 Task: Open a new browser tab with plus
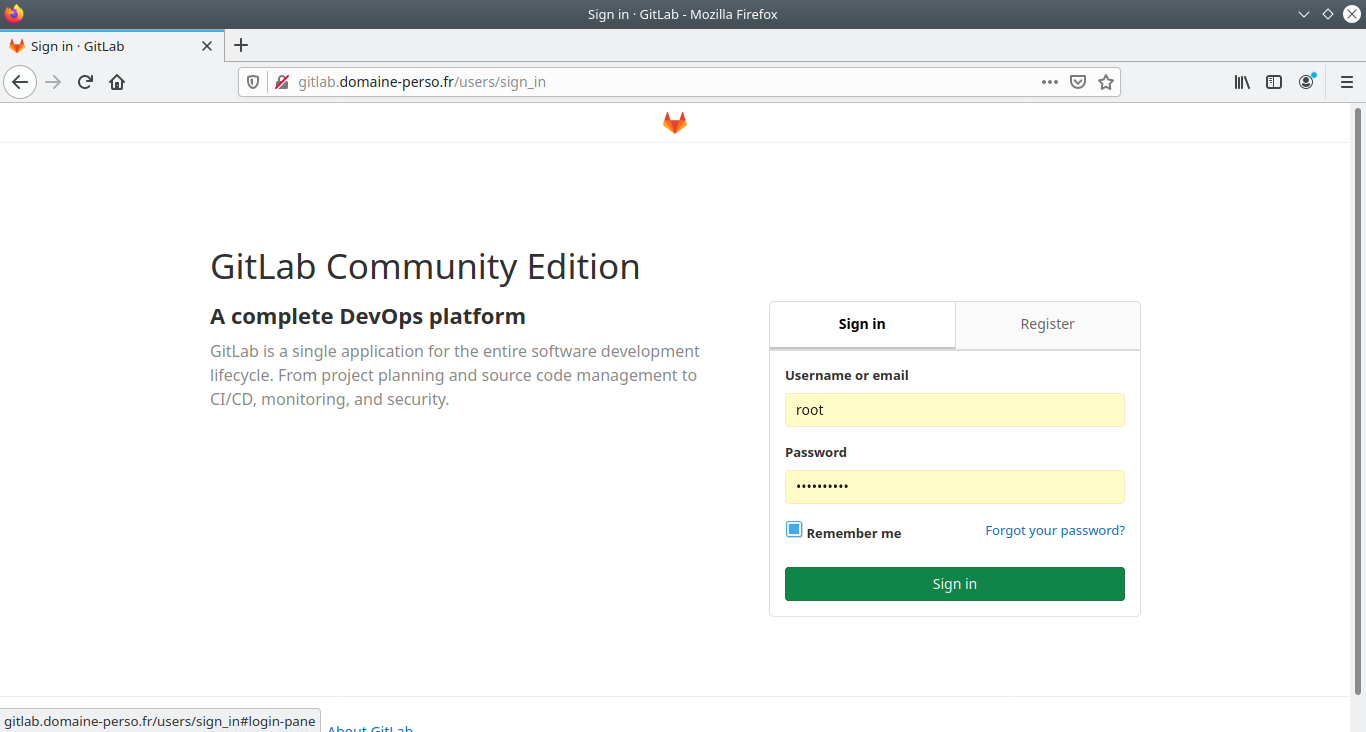[x=241, y=45]
